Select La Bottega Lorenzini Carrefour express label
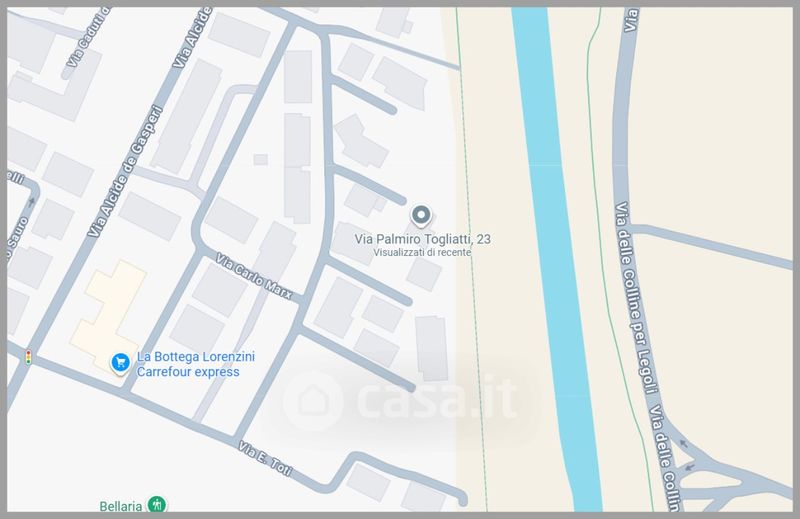This screenshot has width=800, height=519. pyautogui.click(x=189, y=364)
